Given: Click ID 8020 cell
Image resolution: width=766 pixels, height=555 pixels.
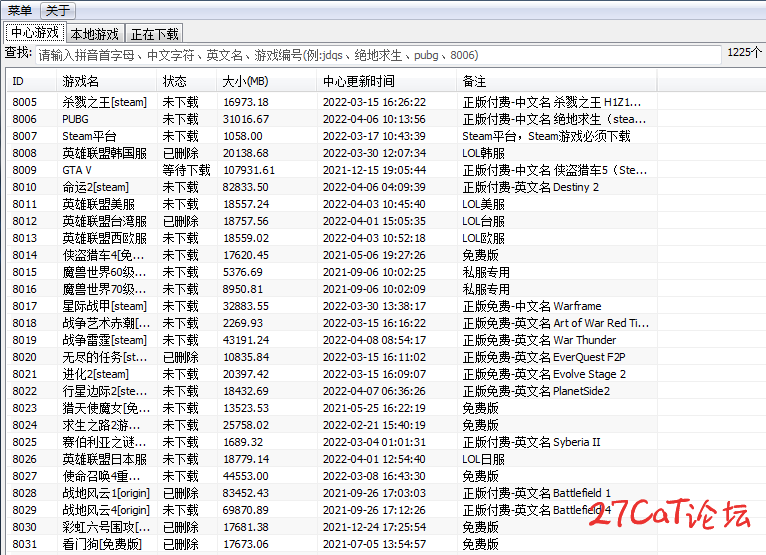Looking at the screenshot, I should click(24, 357).
